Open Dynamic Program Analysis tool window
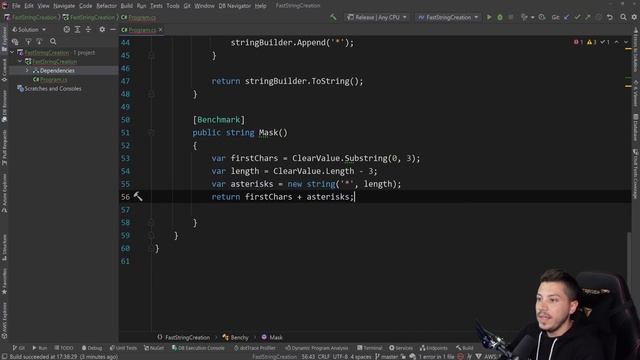The height and width of the screenshot is (360, 640). 316,348
